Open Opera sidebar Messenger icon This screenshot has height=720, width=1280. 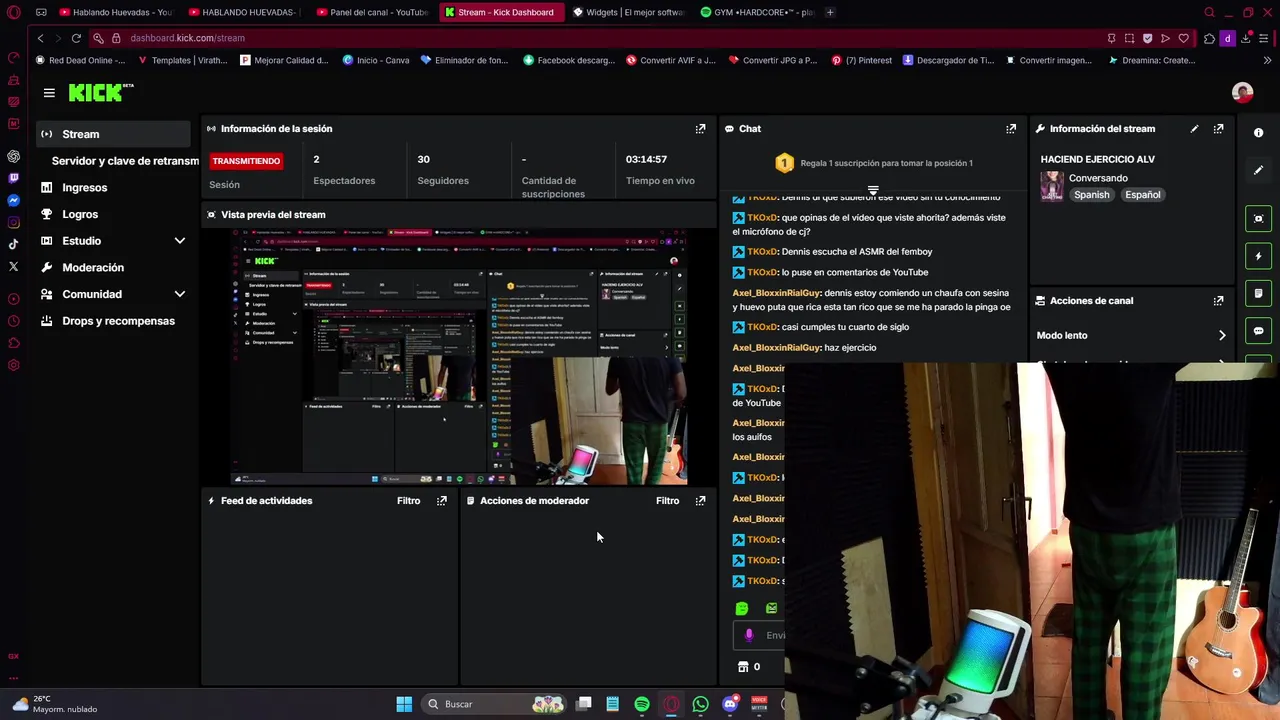coord(13,200)
